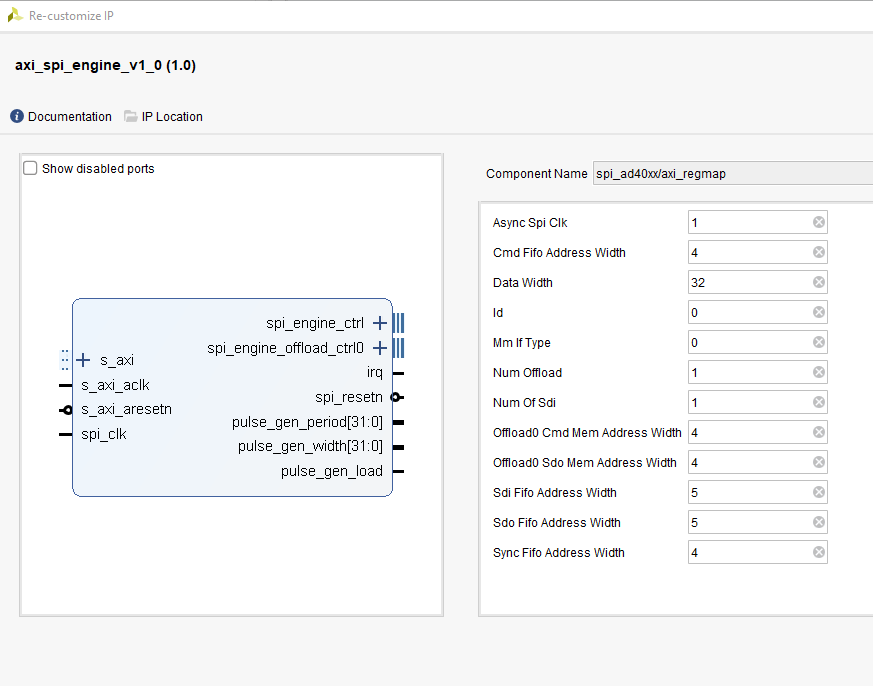Click the Sdo Fifo Address Width input
The height and width of the screenshot is (686, 873).
[x=748, y=523]
